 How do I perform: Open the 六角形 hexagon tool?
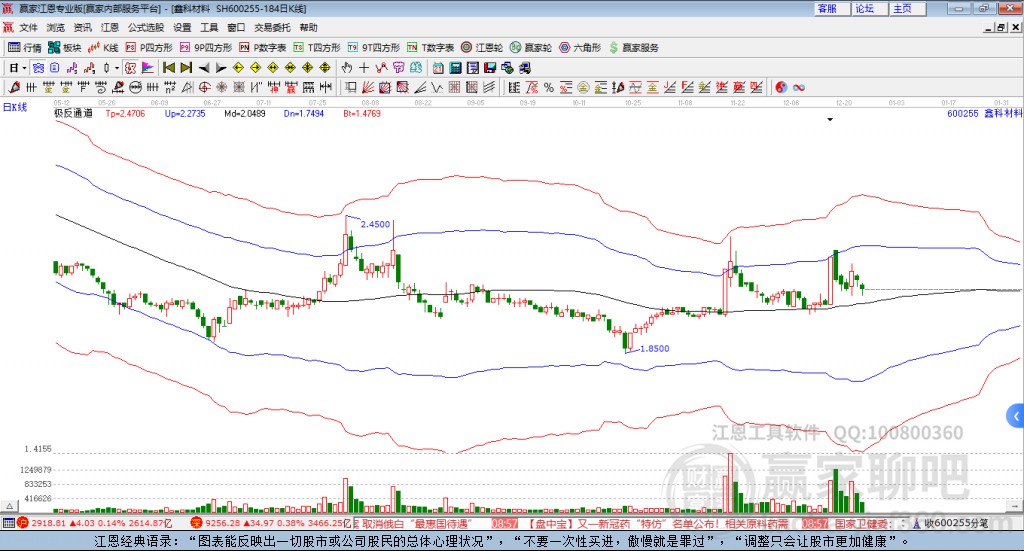pyautogui.click(x=579, y=48)
